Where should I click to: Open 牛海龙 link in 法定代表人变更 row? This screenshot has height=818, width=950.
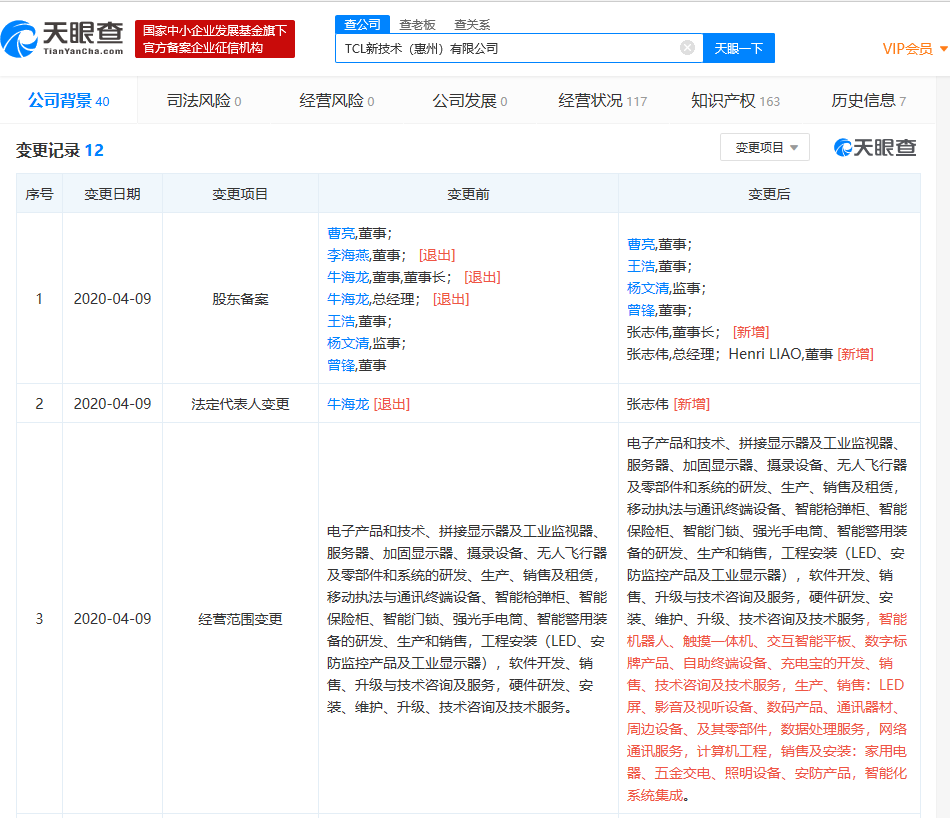[x=348, y=404]
